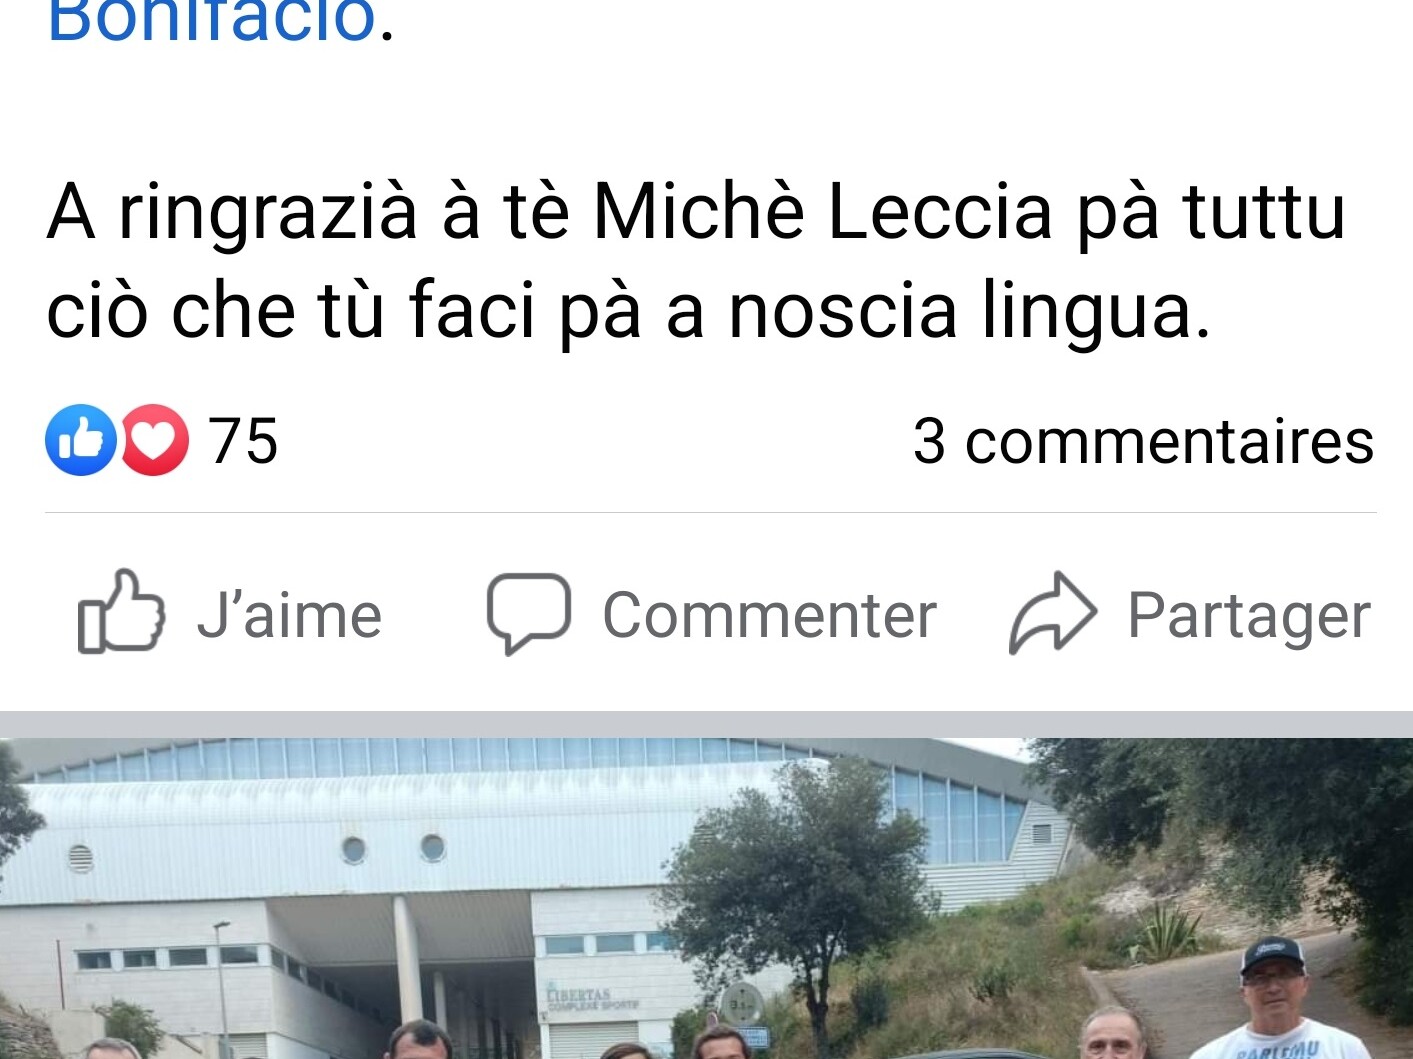Open the 75 reactions count
Screen dimensions: 1413x1059
[x=243, y=441]
